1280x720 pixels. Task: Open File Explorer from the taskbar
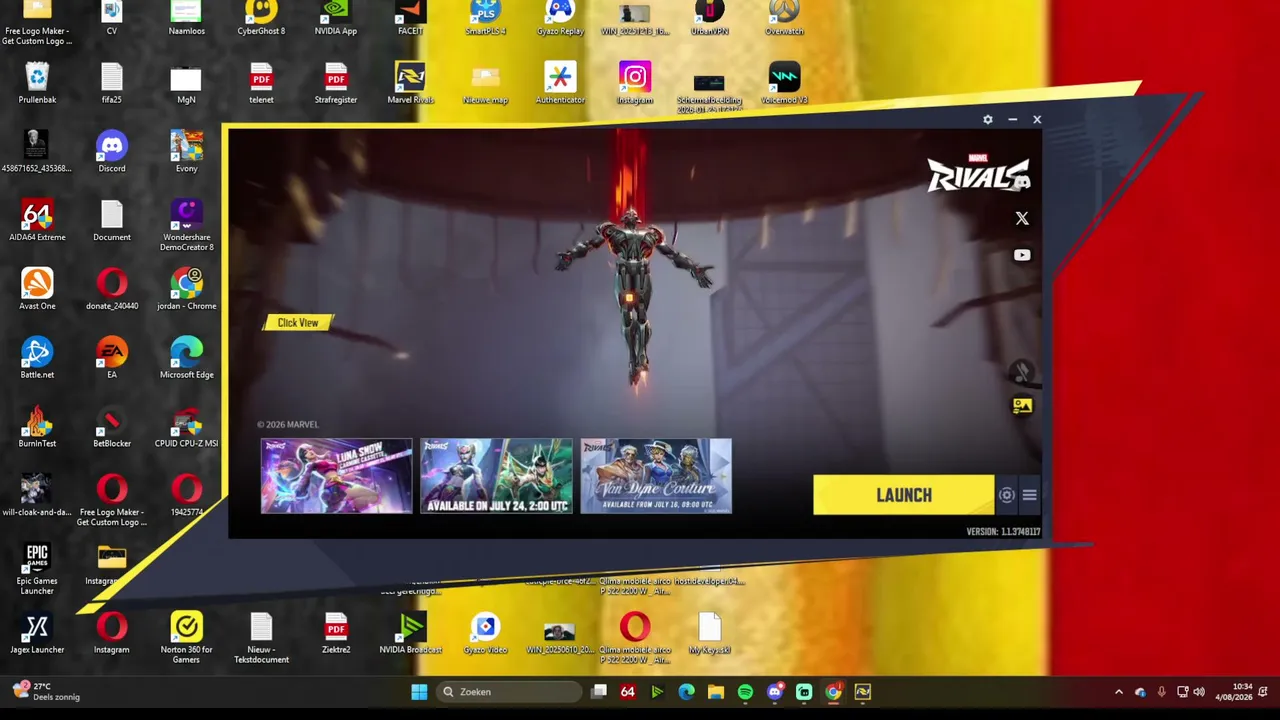716,692
